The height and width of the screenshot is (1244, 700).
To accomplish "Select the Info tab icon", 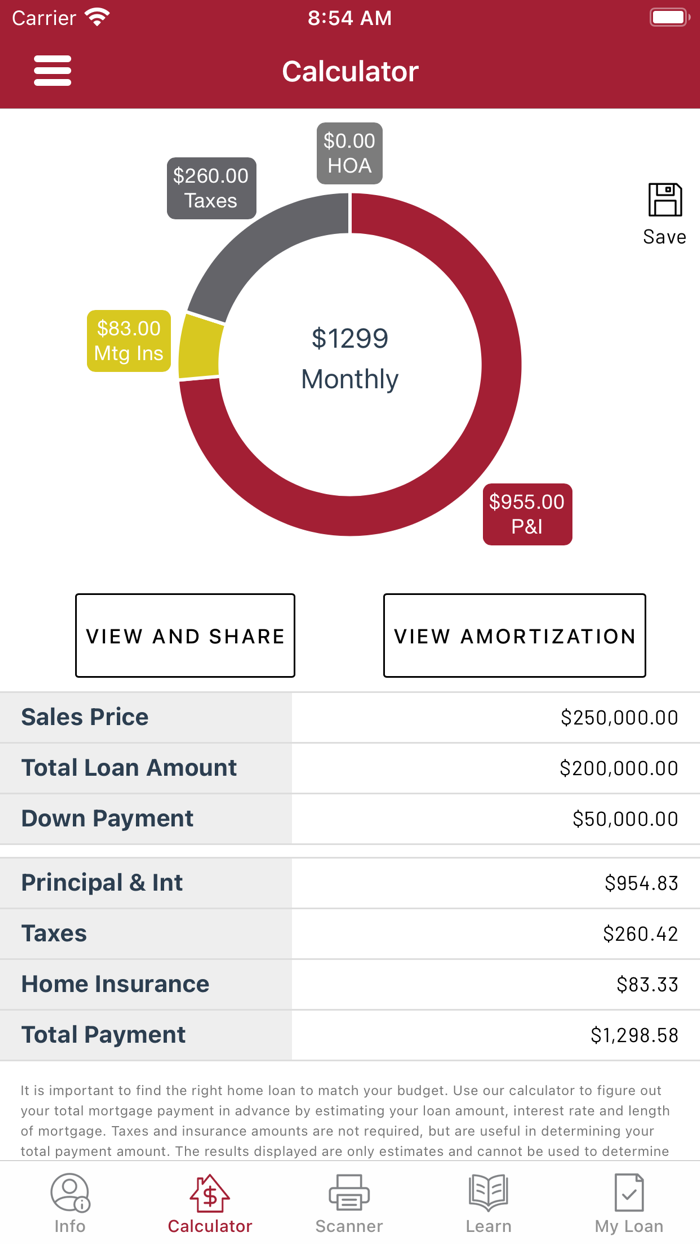I will (x=70, y=1192).
